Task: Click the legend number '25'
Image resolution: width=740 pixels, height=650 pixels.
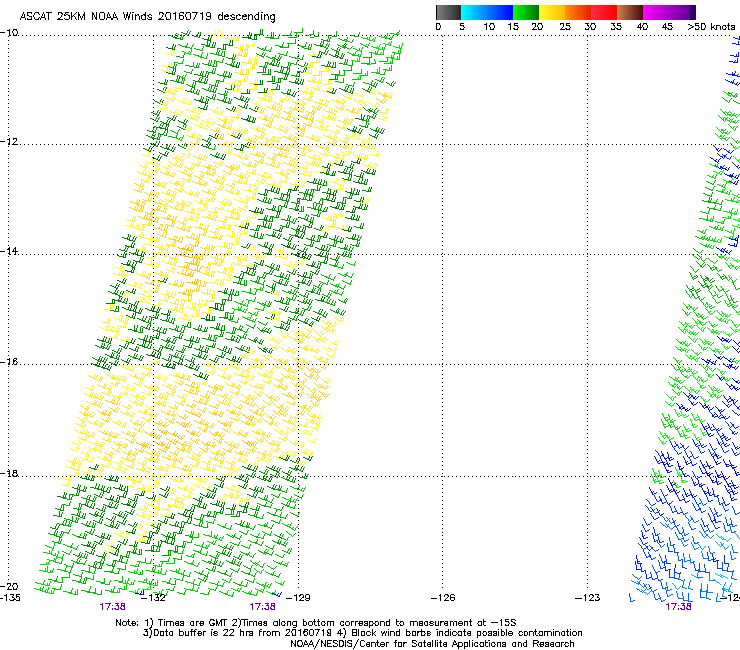Action: (x=565, y=27)
